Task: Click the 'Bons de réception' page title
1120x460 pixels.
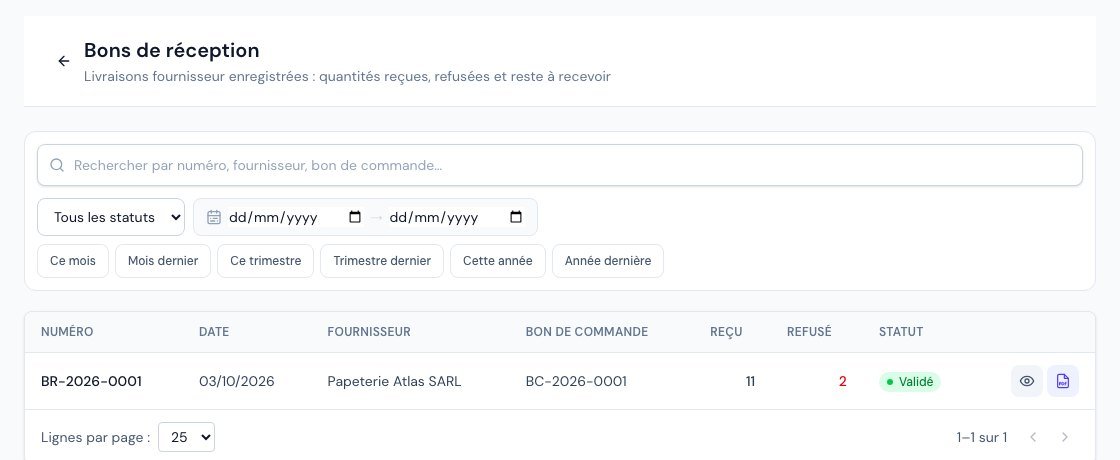Action: 171,51
